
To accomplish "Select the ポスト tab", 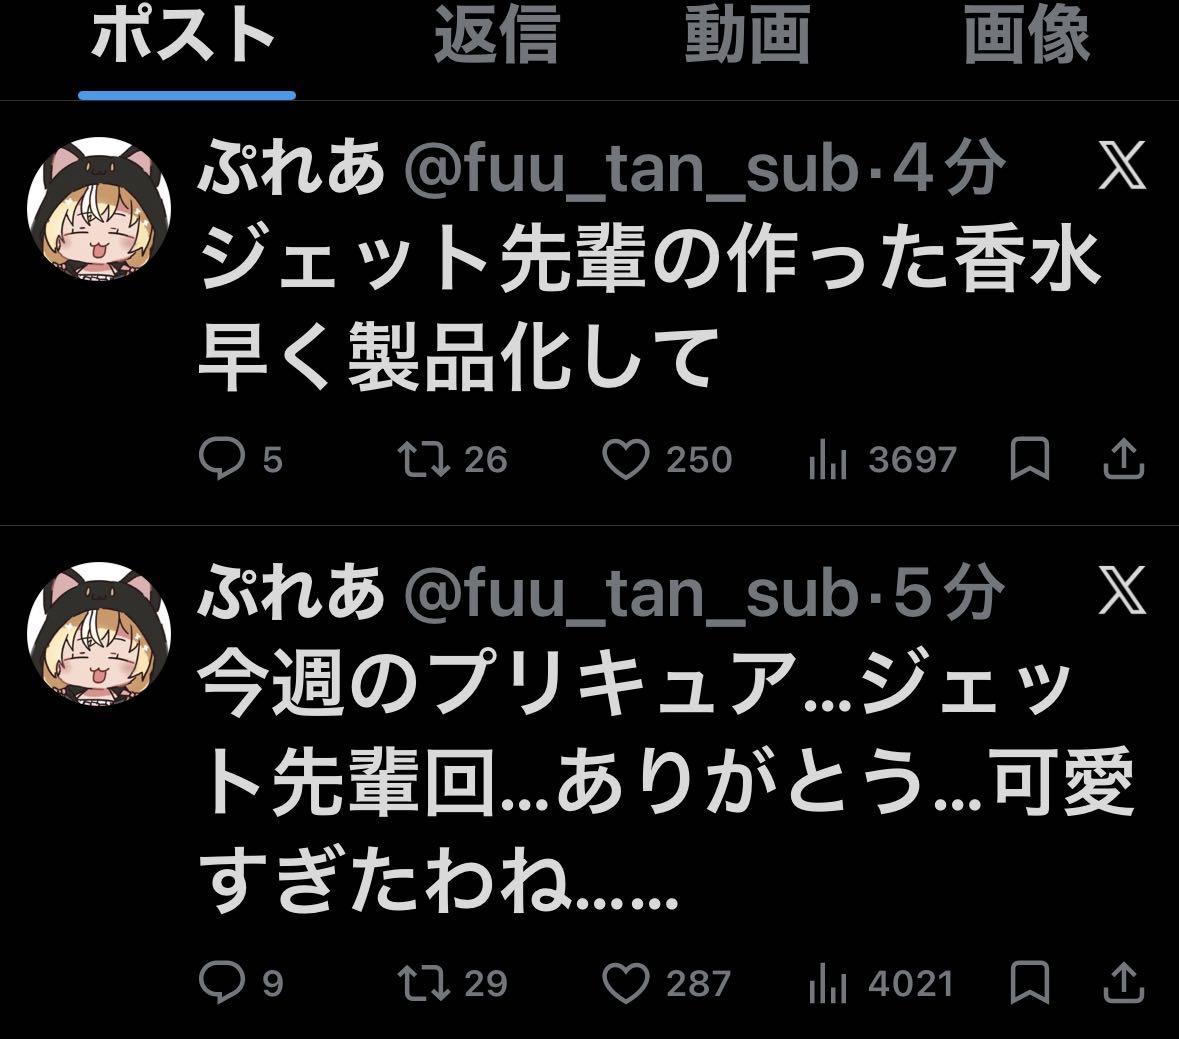I will pos(183,35).
